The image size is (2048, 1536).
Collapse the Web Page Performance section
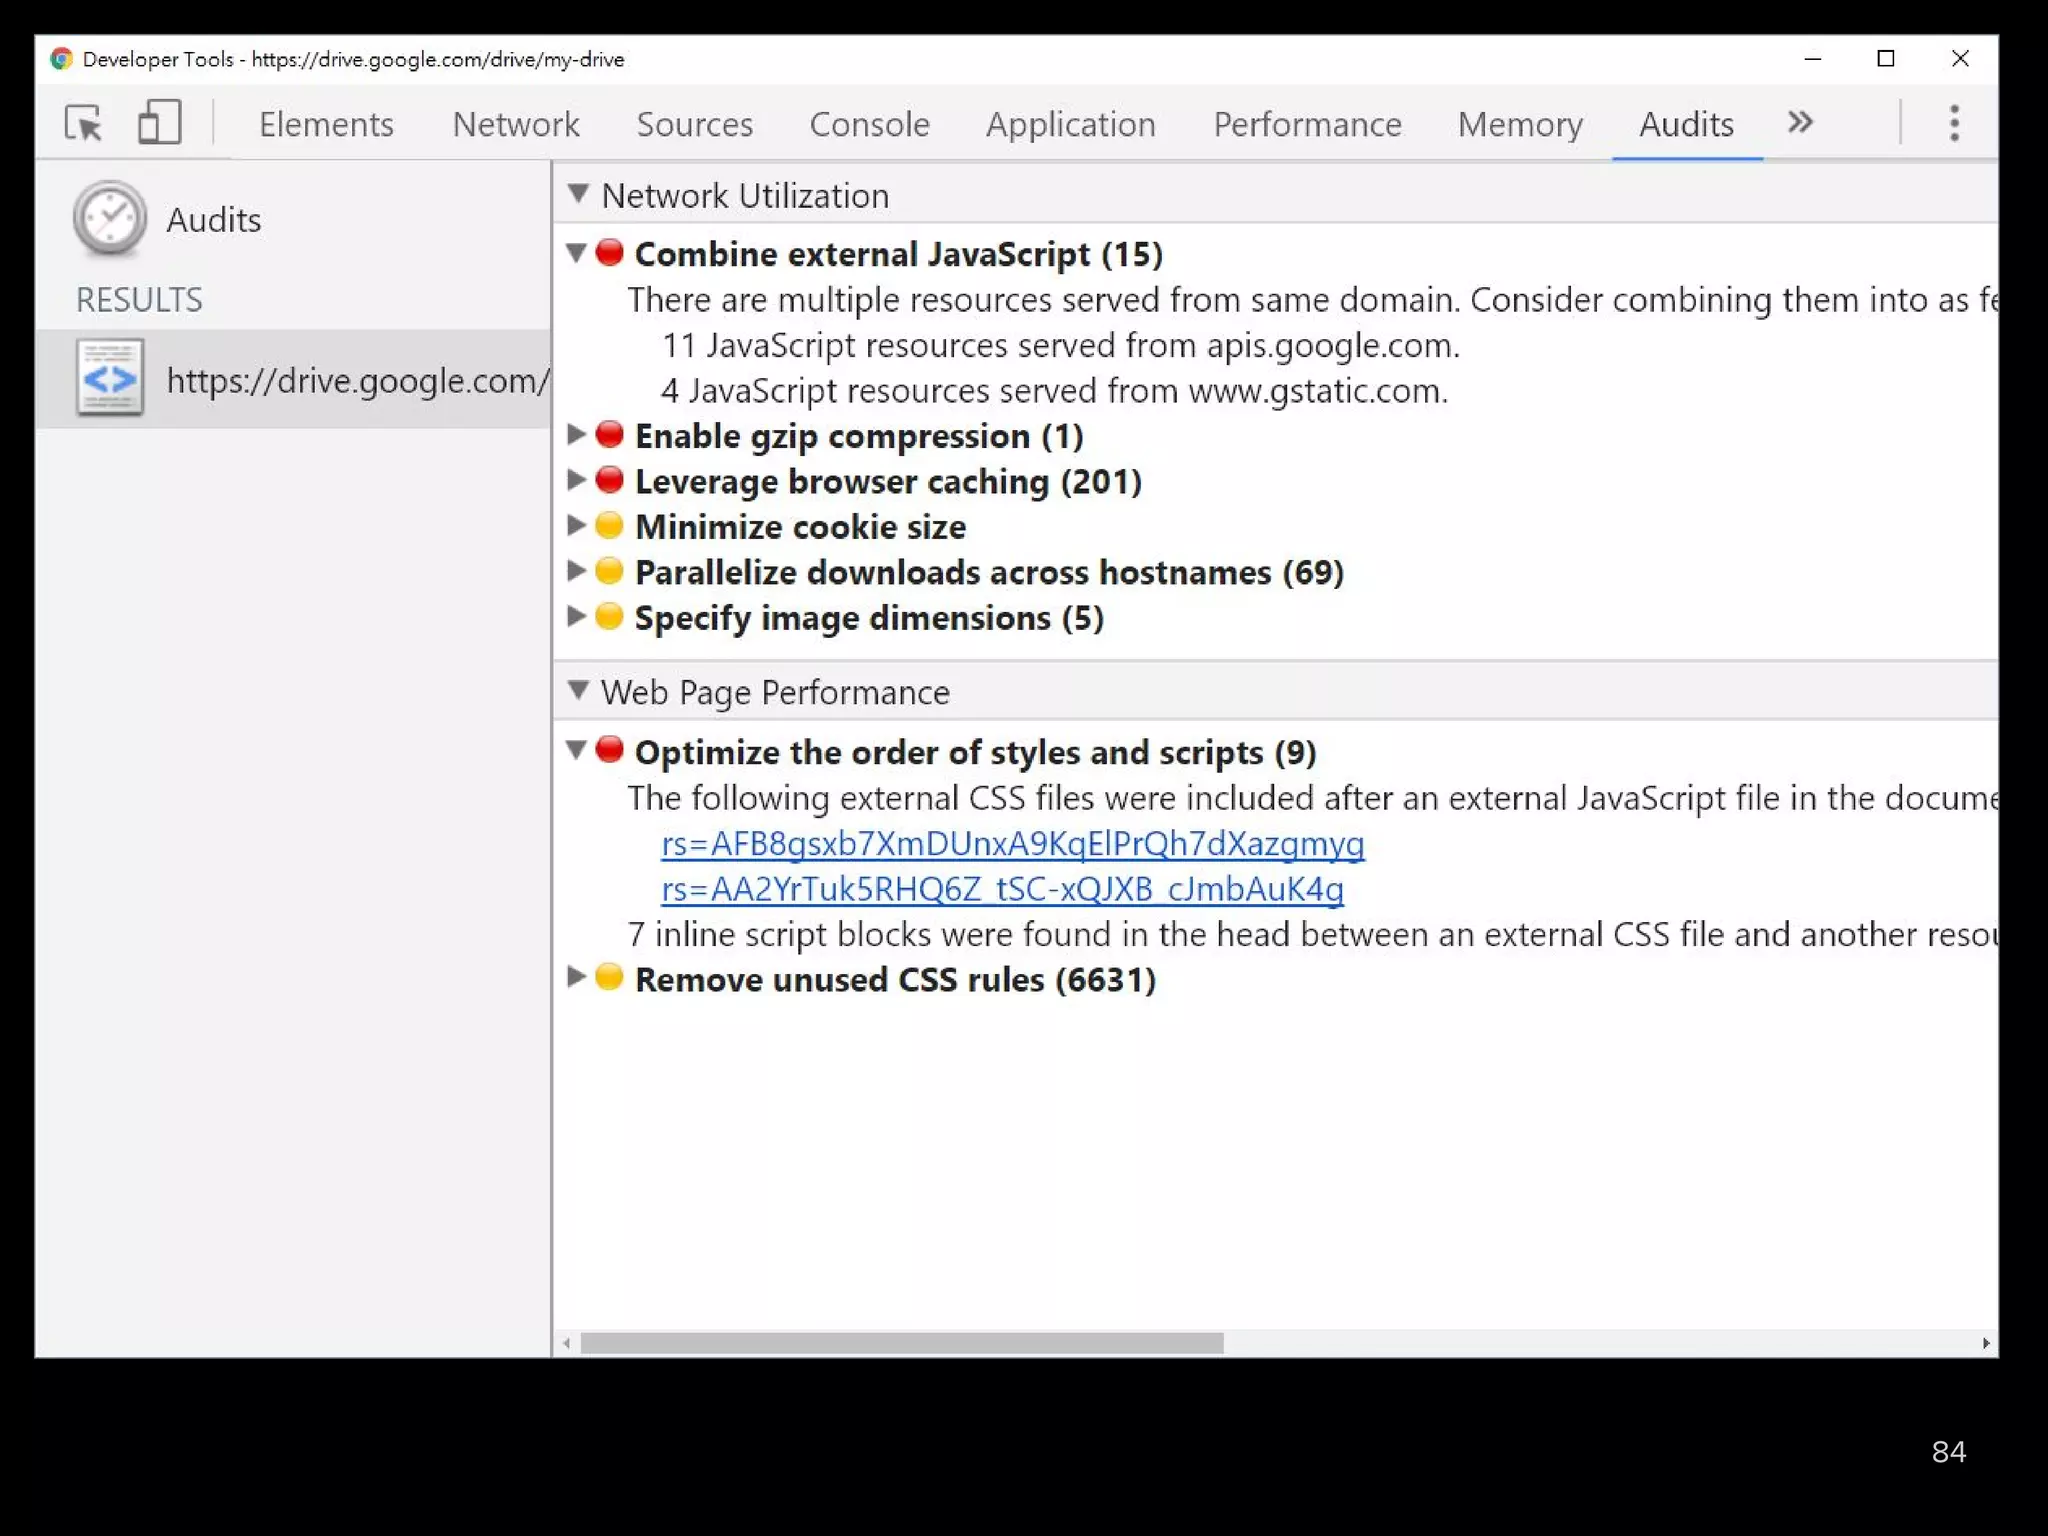pyautogui.click(x=578, y=691)
